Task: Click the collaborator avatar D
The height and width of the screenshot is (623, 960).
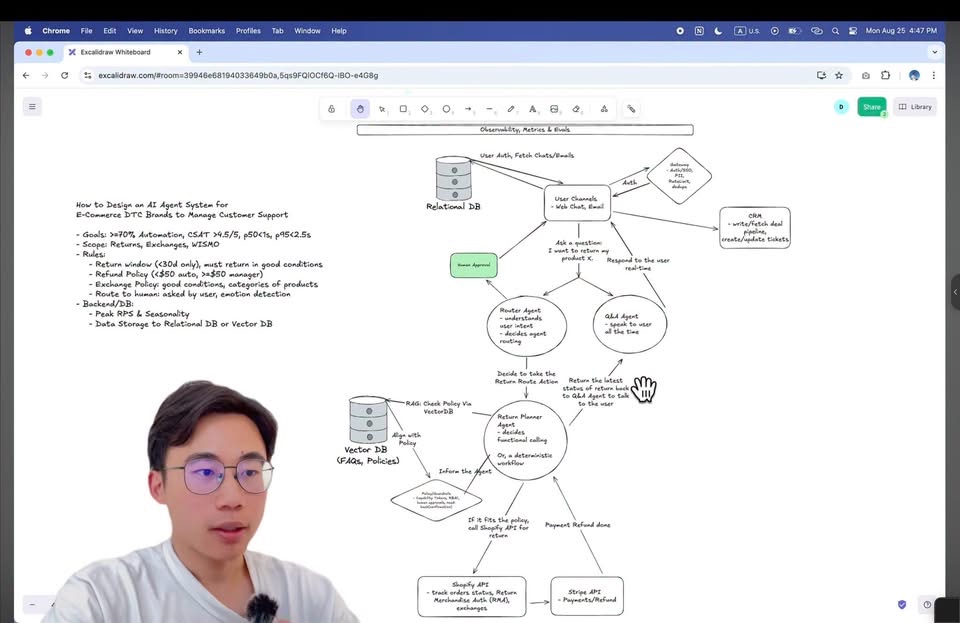Action: pos(841,106)
